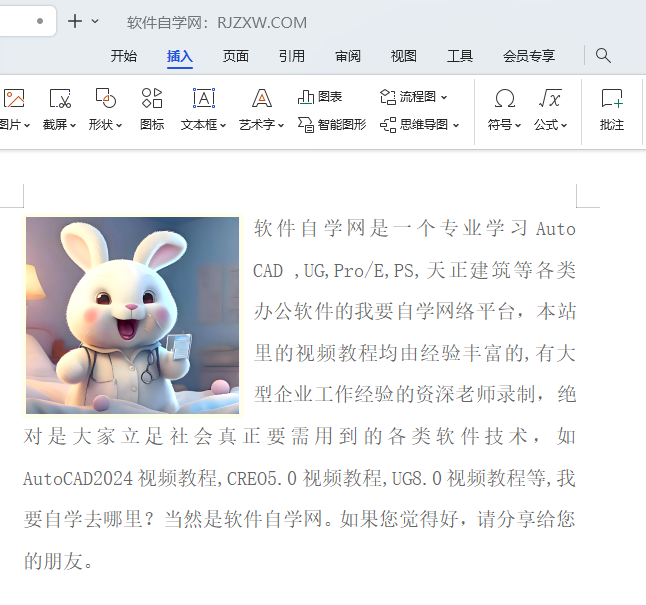
Task: Open dropdown arrow next to new tab plus
Action: pyautogui.click(x=95, y=21)
